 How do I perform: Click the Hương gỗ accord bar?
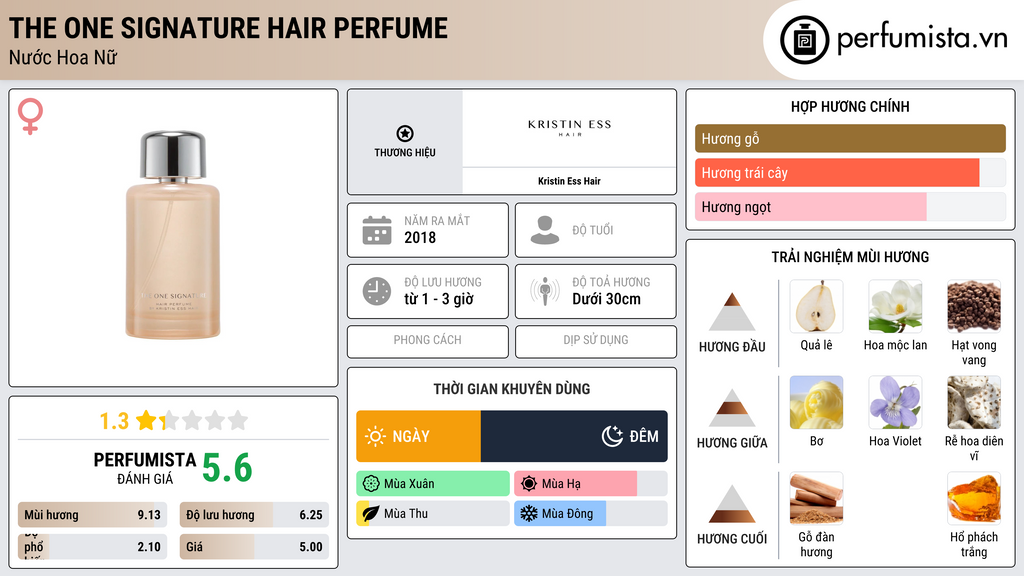(x=849, y=138)
